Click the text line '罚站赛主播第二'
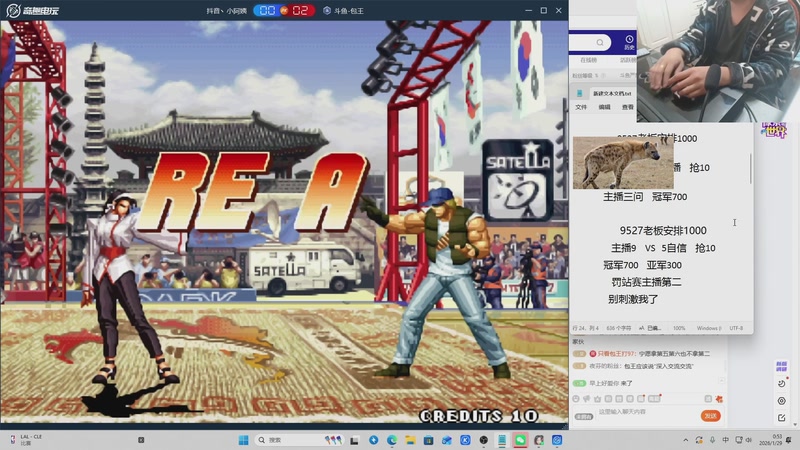This screenshot has width=800, height=450. (x=646, y=282)
